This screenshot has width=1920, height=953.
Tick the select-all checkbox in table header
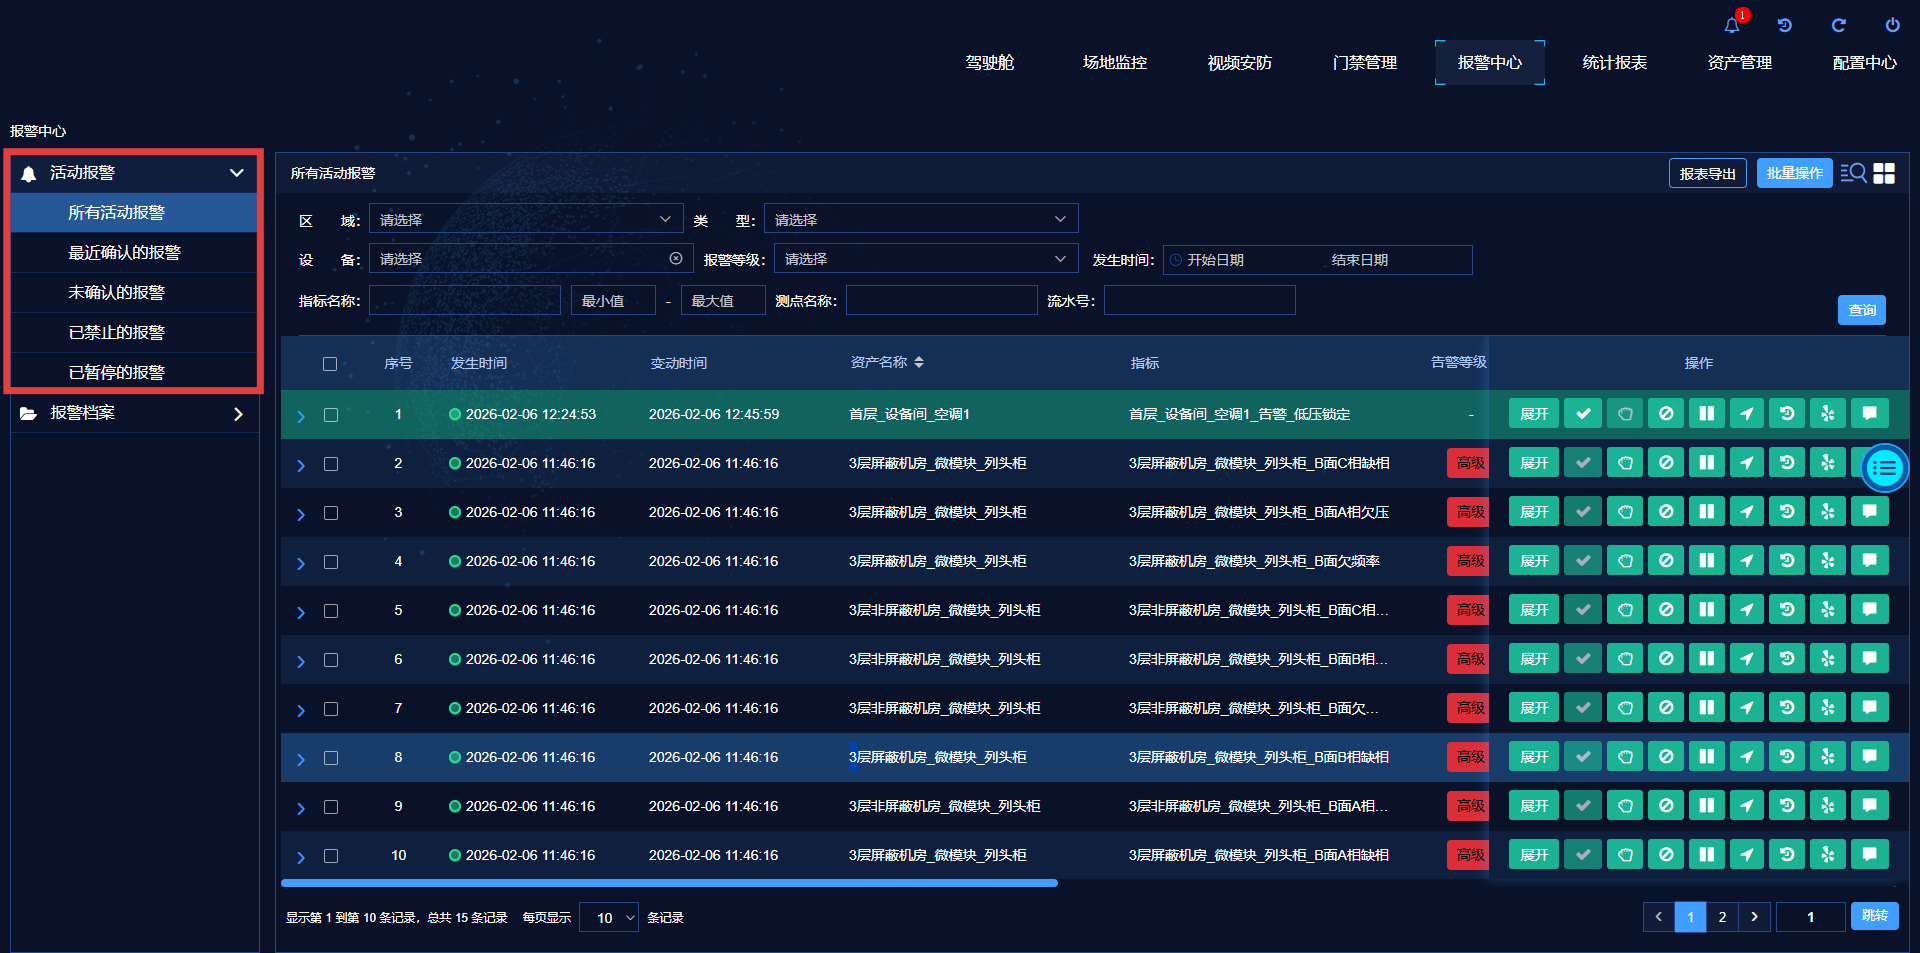(x=330, y=364)
